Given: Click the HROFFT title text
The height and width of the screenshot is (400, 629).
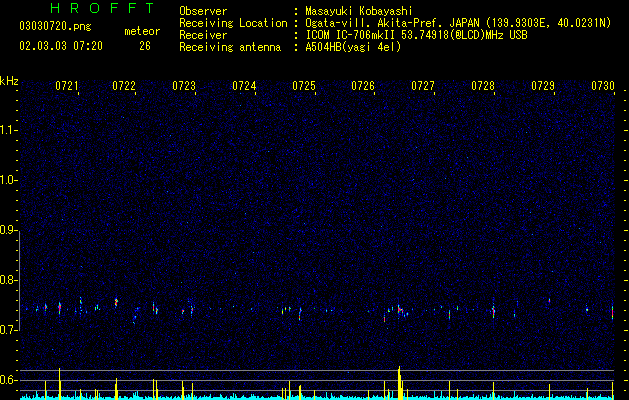Looking at the screenshot, I should pos(103,8).
